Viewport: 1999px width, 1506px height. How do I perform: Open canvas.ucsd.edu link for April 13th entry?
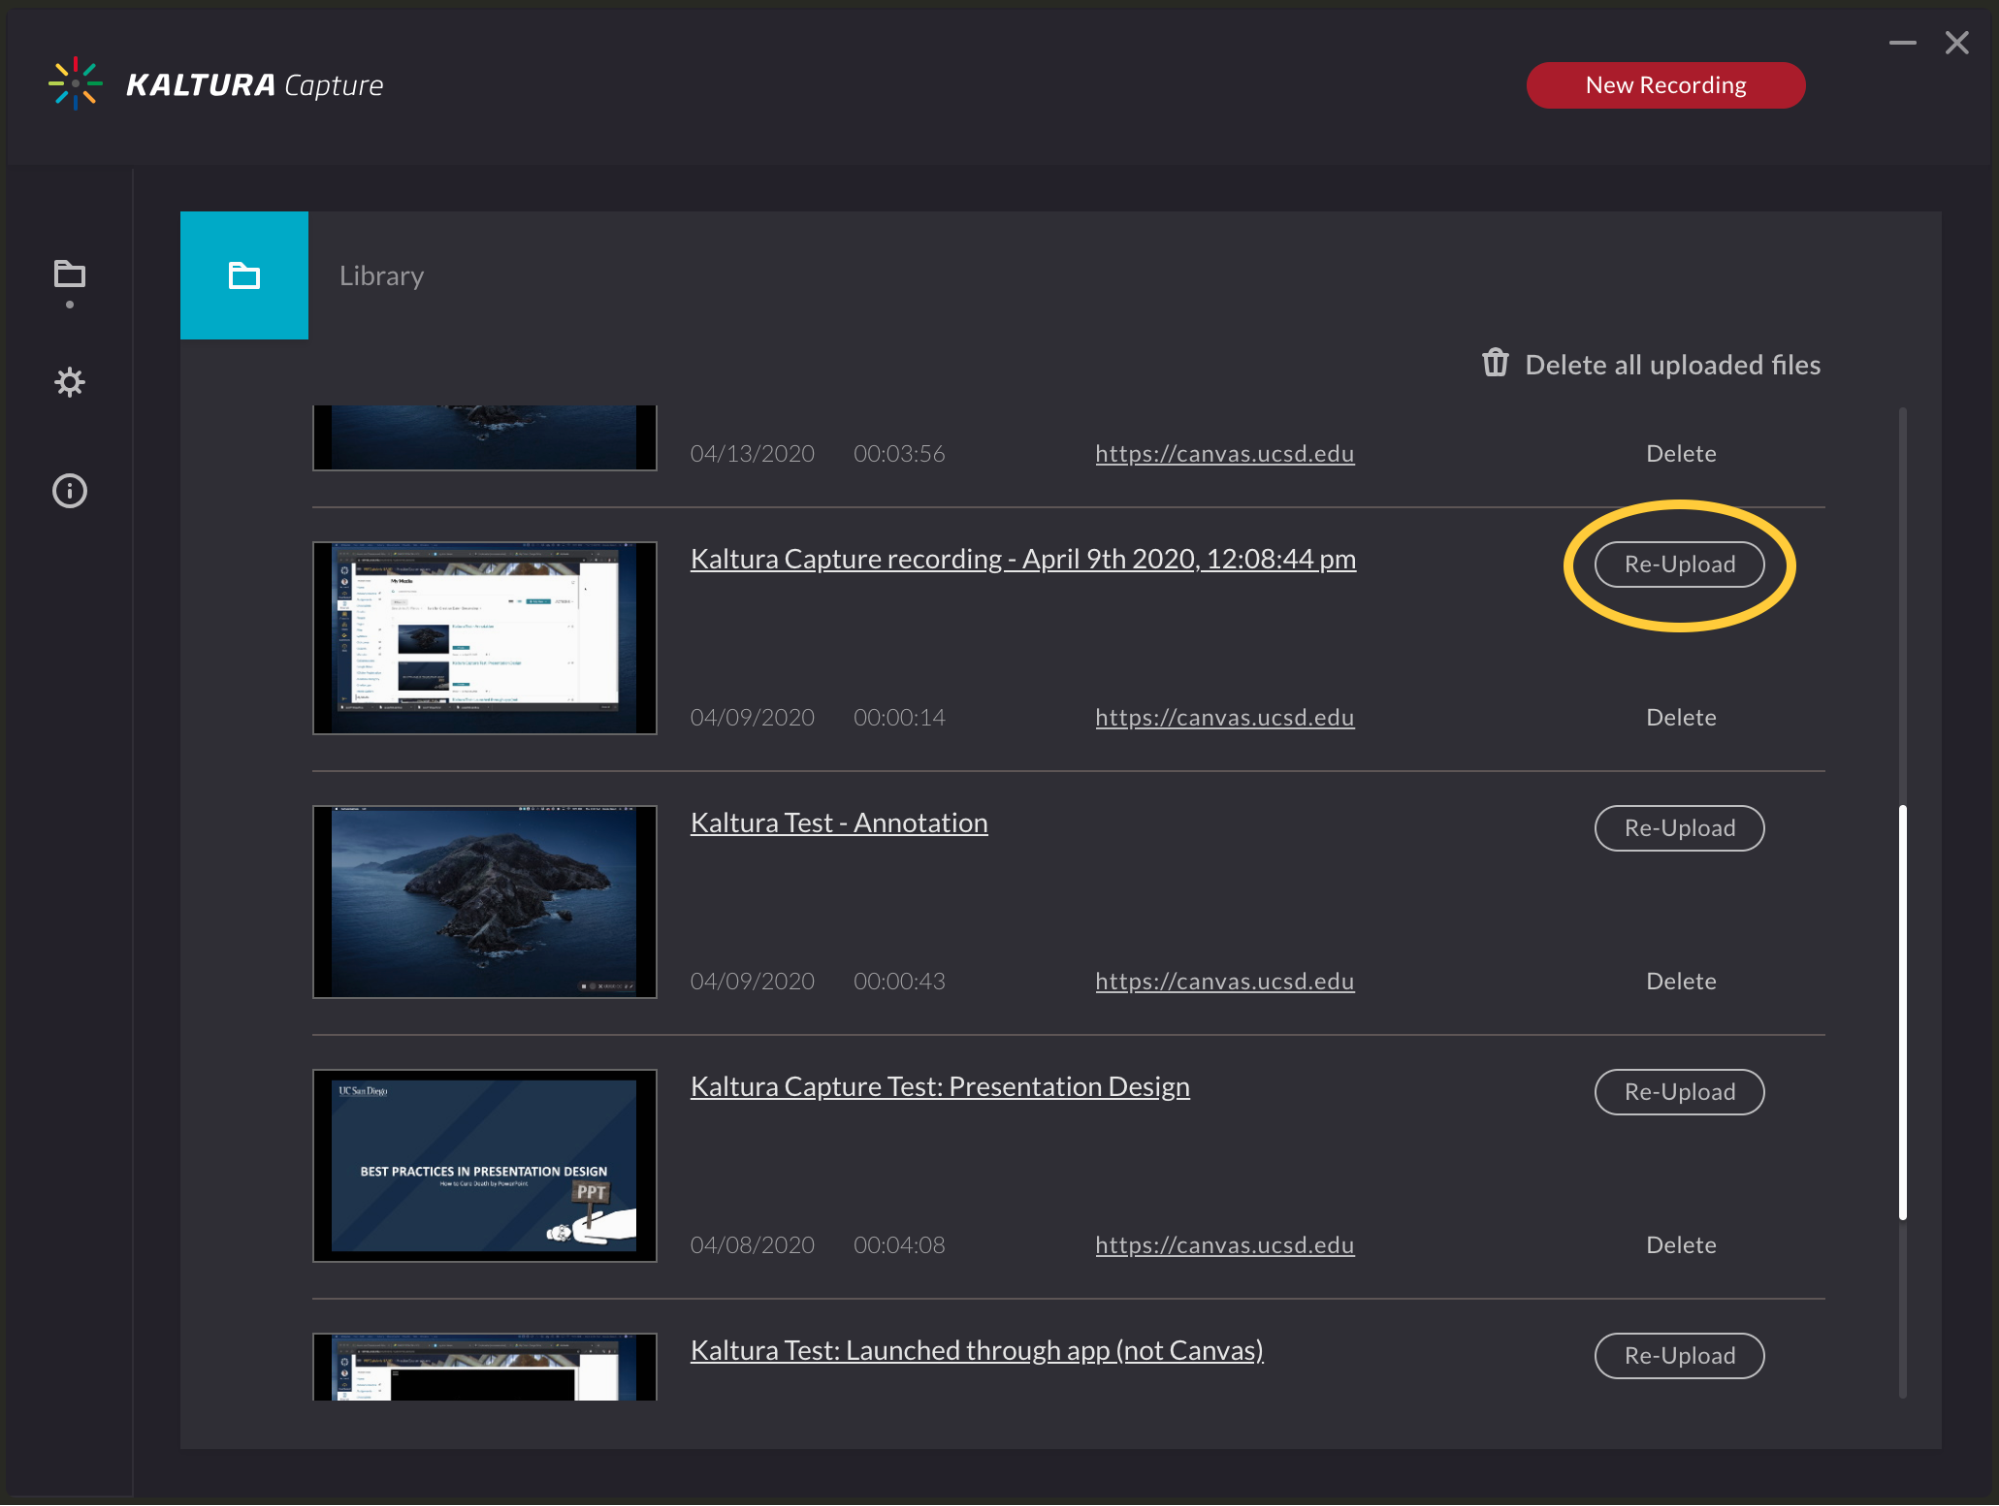1227,452
